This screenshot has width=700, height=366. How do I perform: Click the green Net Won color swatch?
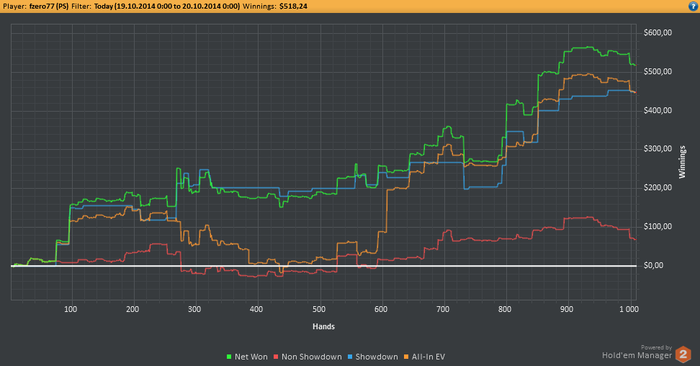click(229, 357)
